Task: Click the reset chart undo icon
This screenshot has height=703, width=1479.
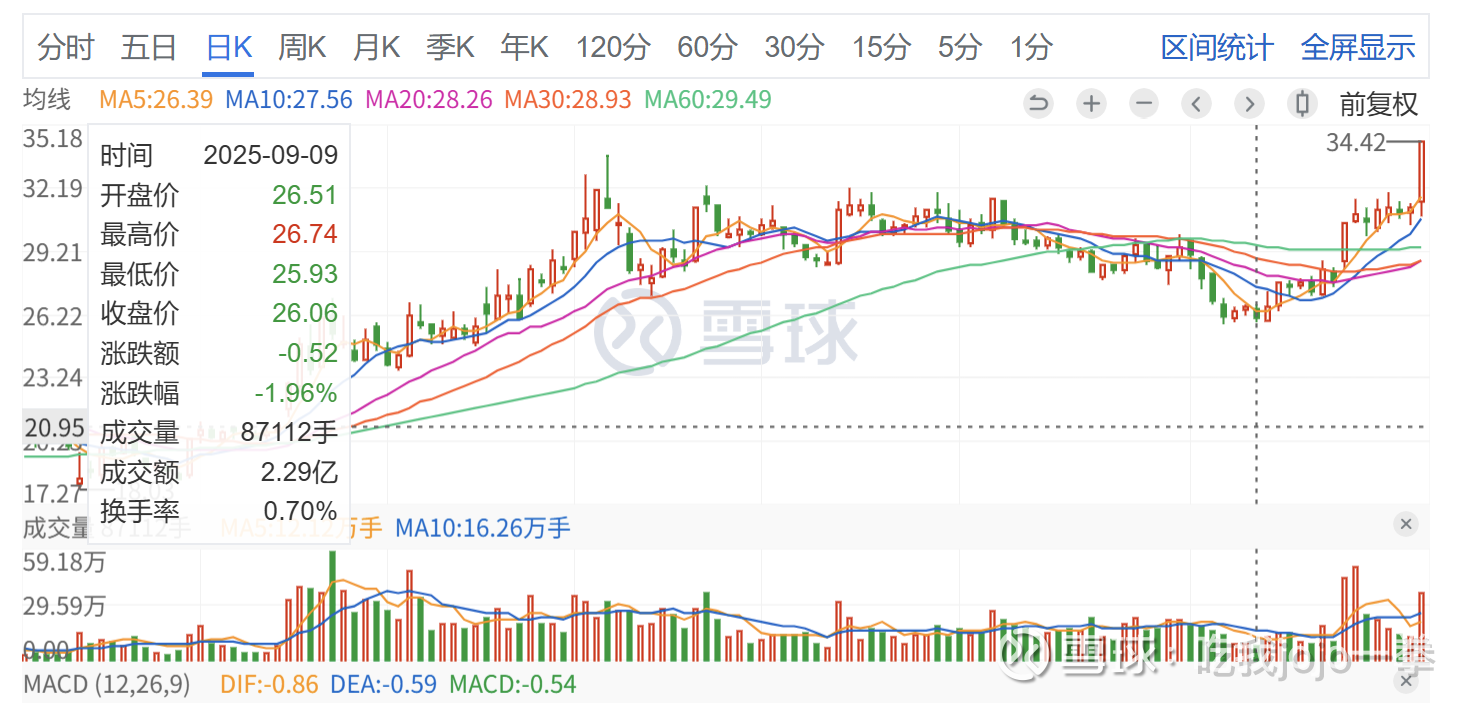Action: point(1039,103)
